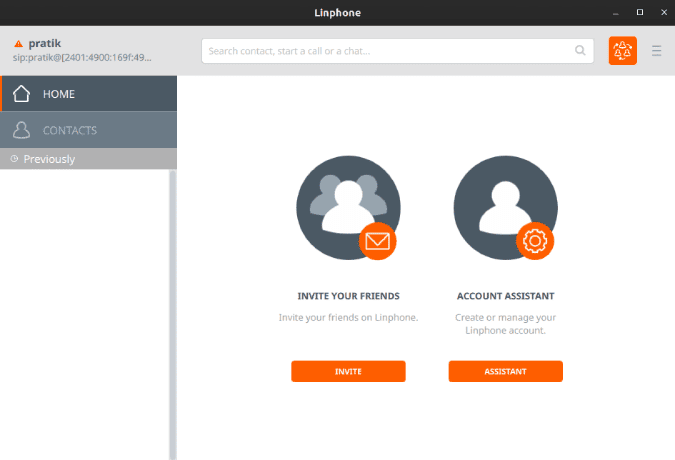Open the conference call manager orange icon
This screenshot has width=675, height=460.
pos(622,51)
